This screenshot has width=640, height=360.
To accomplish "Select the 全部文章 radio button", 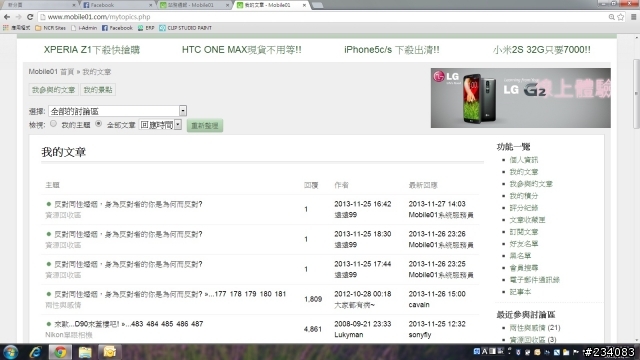I will point(98,124).
